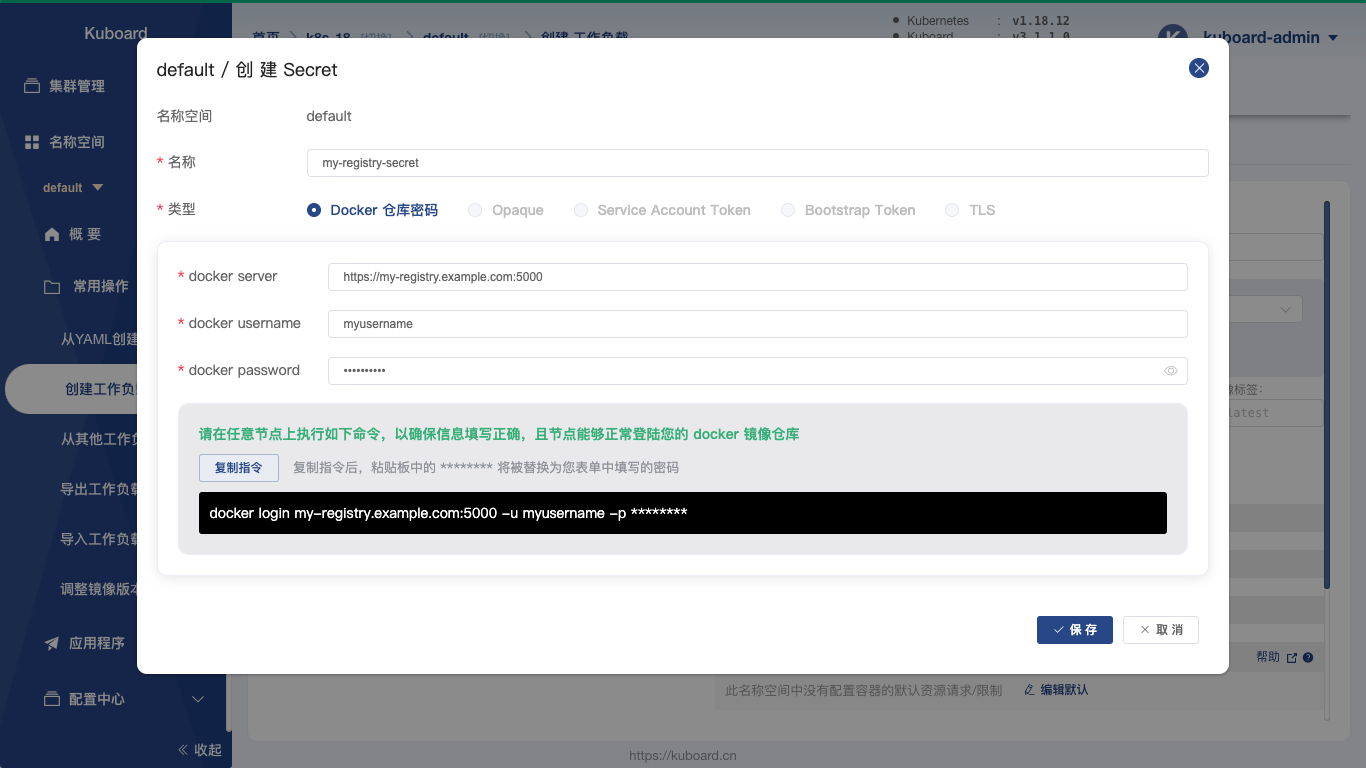Open 导出工作负载 menu item

[99, 489]
